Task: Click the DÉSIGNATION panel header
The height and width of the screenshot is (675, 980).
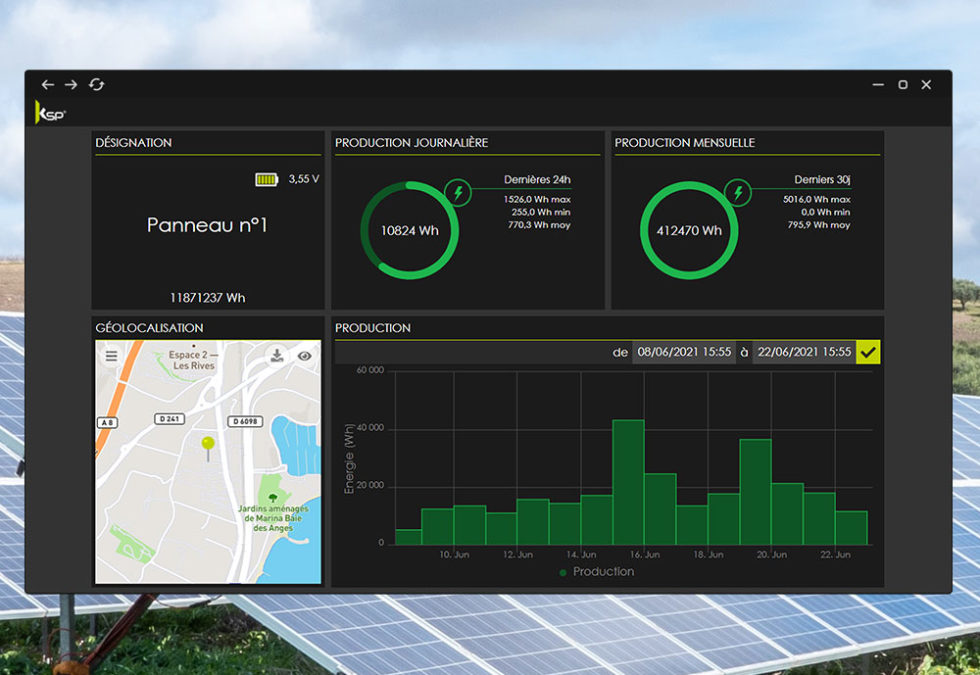Action: [134, 143]
